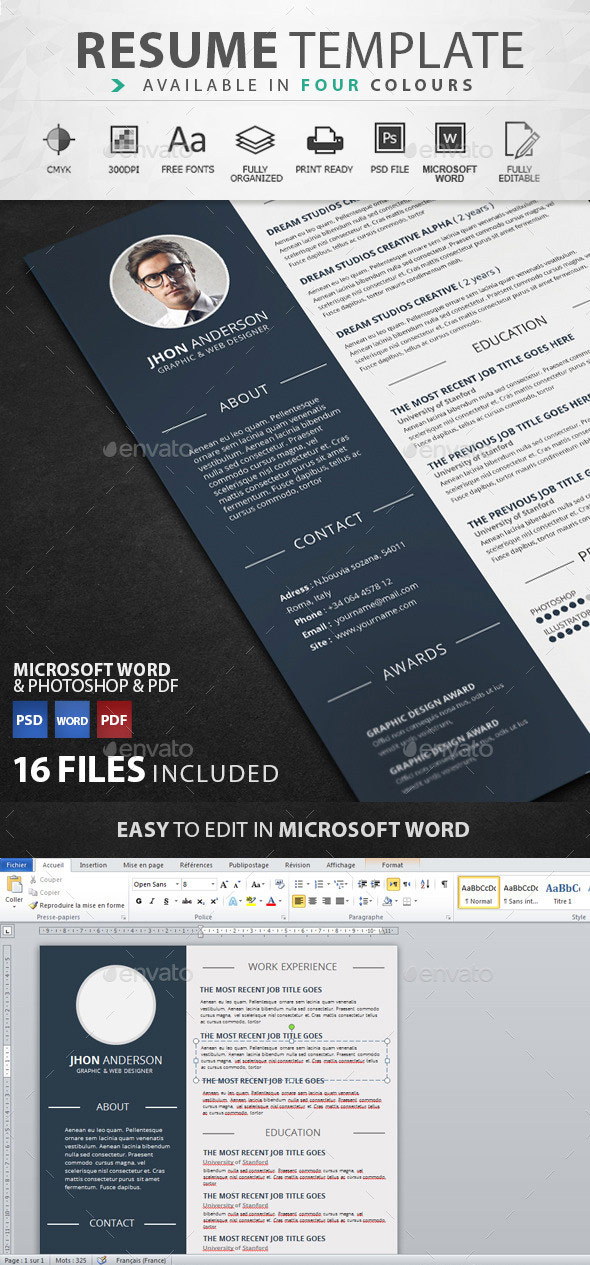The image size is (590, 1265).
Task: Apply the Titre 1 style
Action: [x=562, y=892]
